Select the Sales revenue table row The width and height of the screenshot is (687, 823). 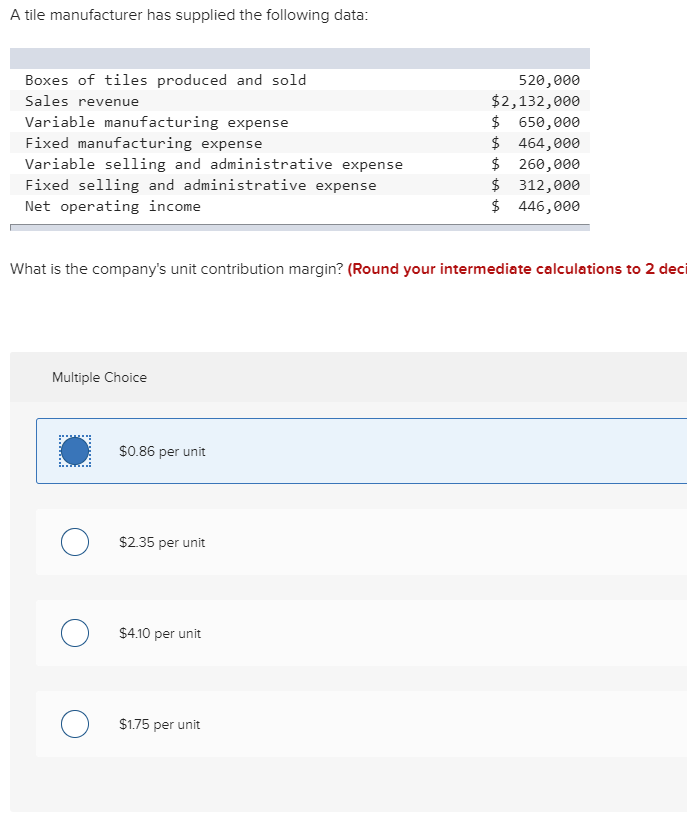point(300,101)
